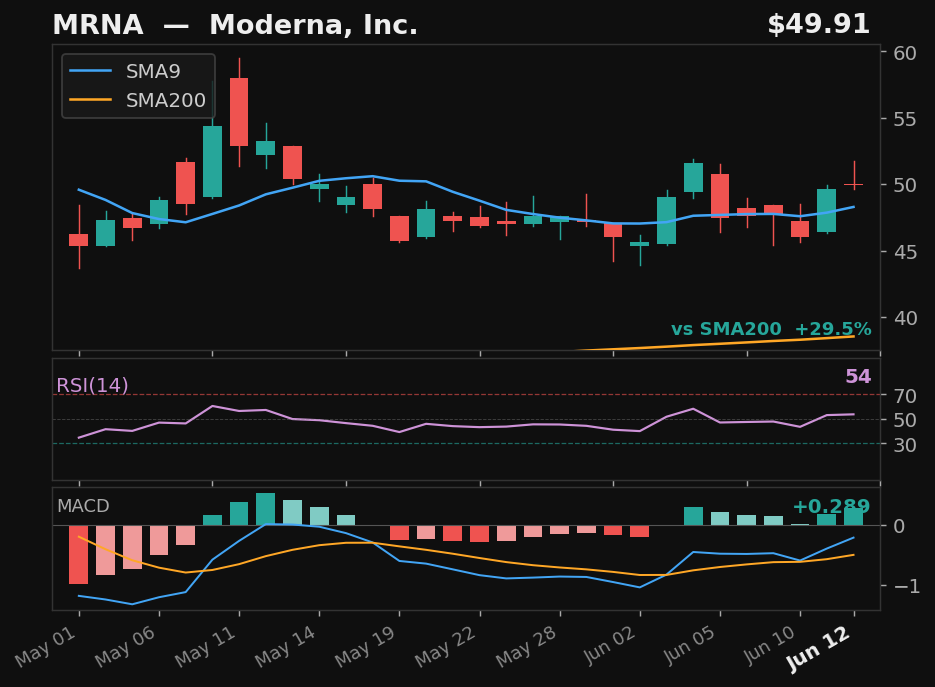Screen dimensions: 935x687
Task: Click the 60 price axis label
Action: coord(905,53)
